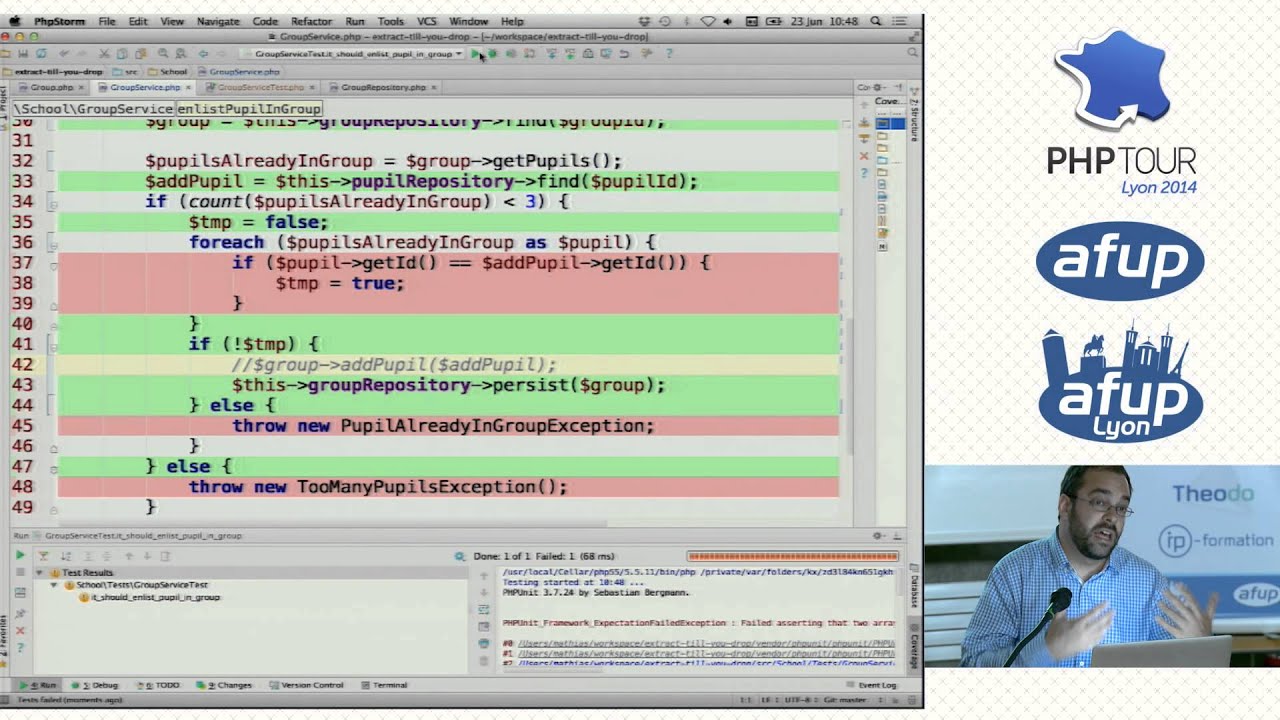
Task: Click the UTF-8 encoding status widget
Action: [800, 700]
